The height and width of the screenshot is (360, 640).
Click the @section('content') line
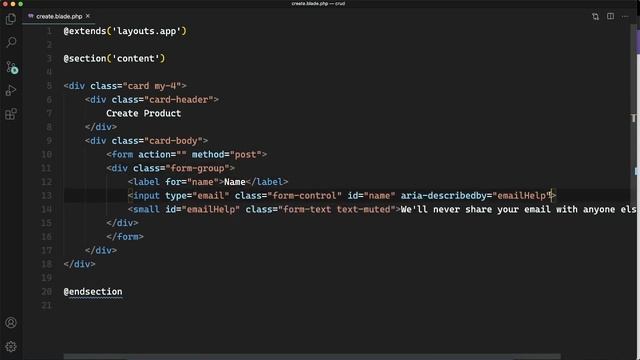(114, 58)
